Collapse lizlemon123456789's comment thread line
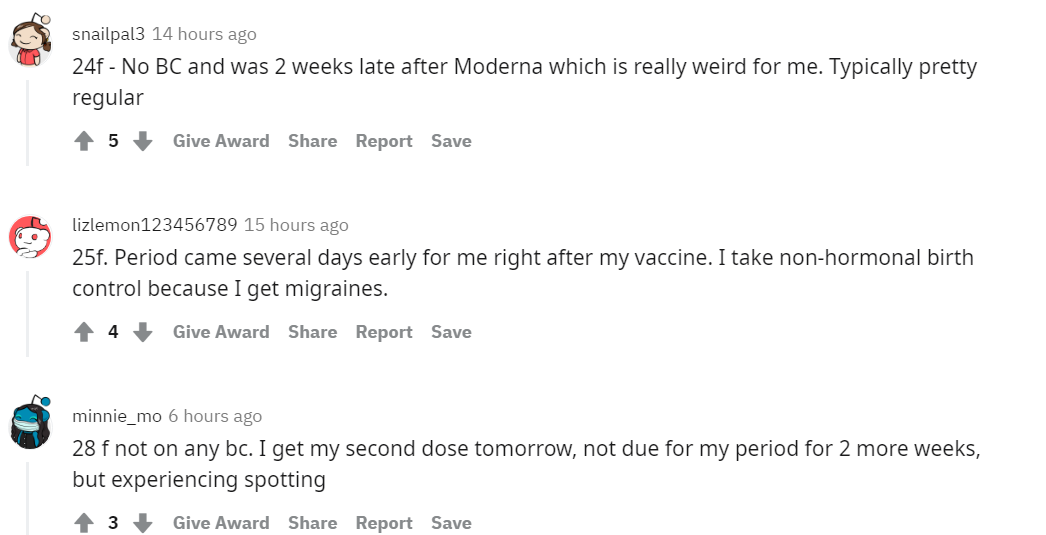Viewport: 1046px width, 535px height. coord(27,310)
